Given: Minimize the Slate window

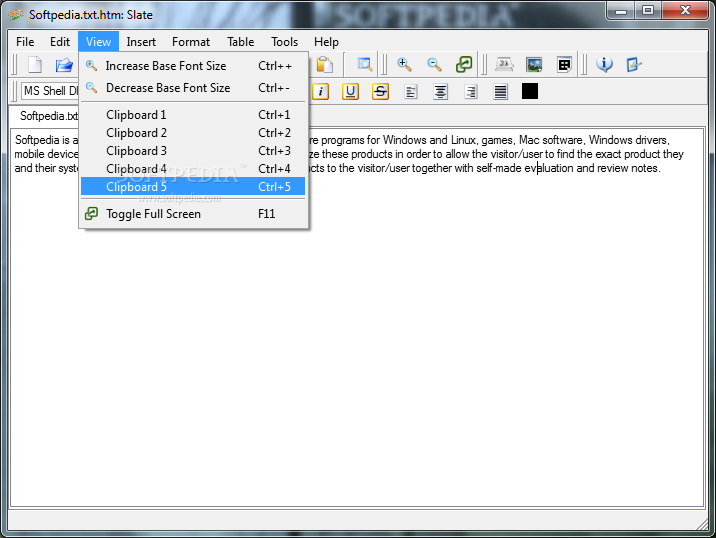Looking at the screenshot, I should coord(621,11).
